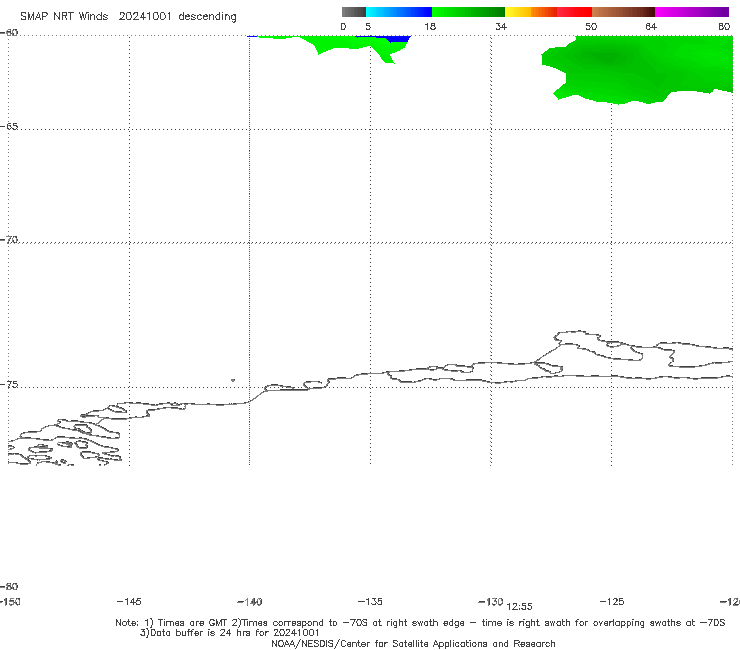Click the color bar label '50'

coord(591,26)
